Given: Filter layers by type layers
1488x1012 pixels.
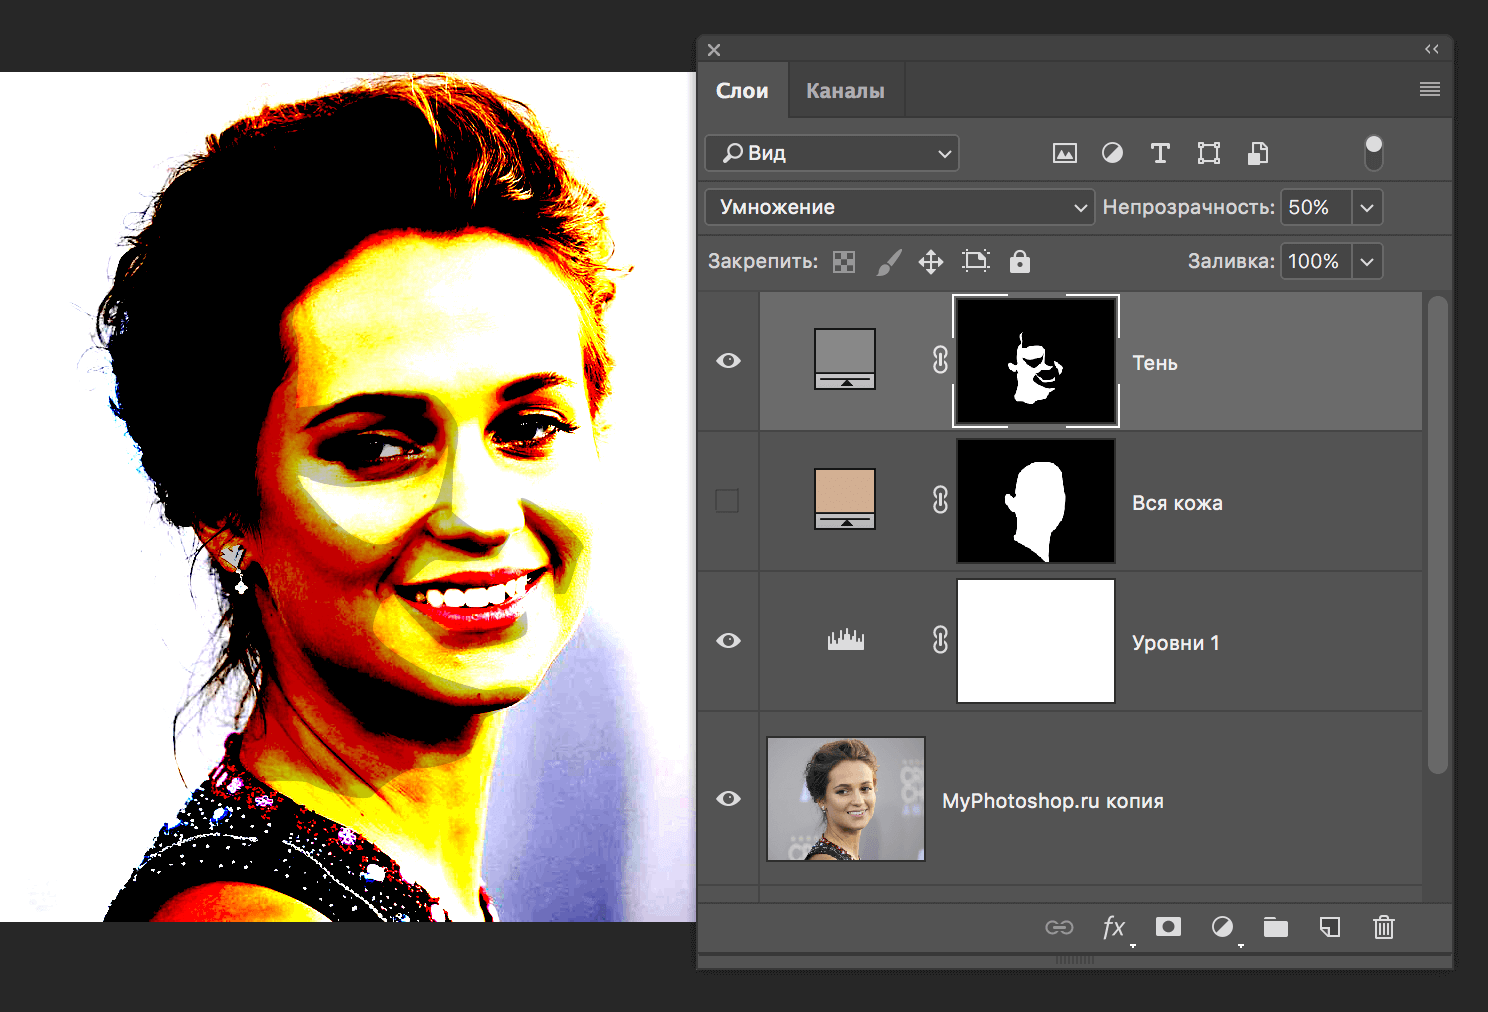Looking at the screenshot, I should 1160,153.
